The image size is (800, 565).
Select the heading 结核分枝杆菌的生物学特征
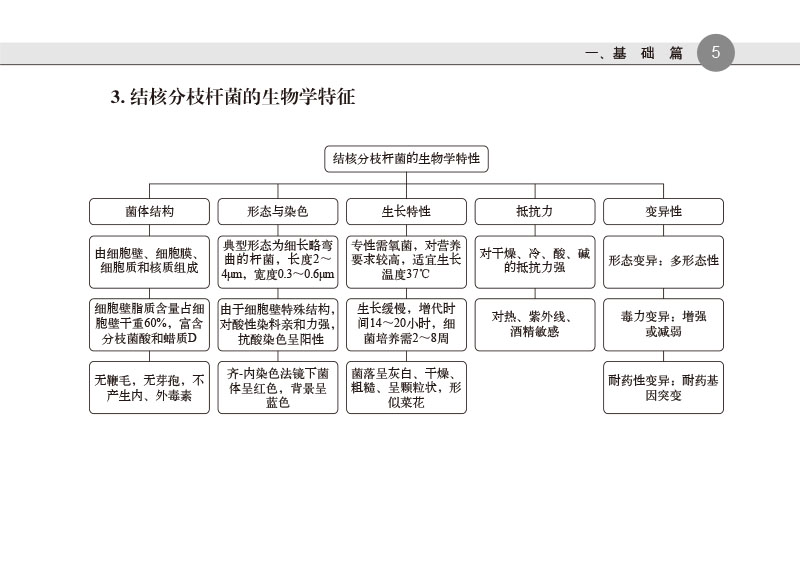tap(233, 97)
